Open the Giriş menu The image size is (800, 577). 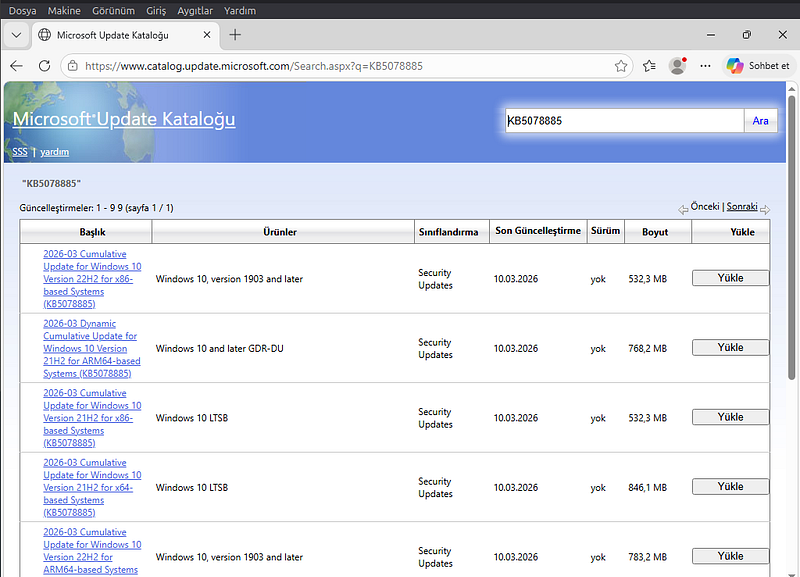click(156, 11)
